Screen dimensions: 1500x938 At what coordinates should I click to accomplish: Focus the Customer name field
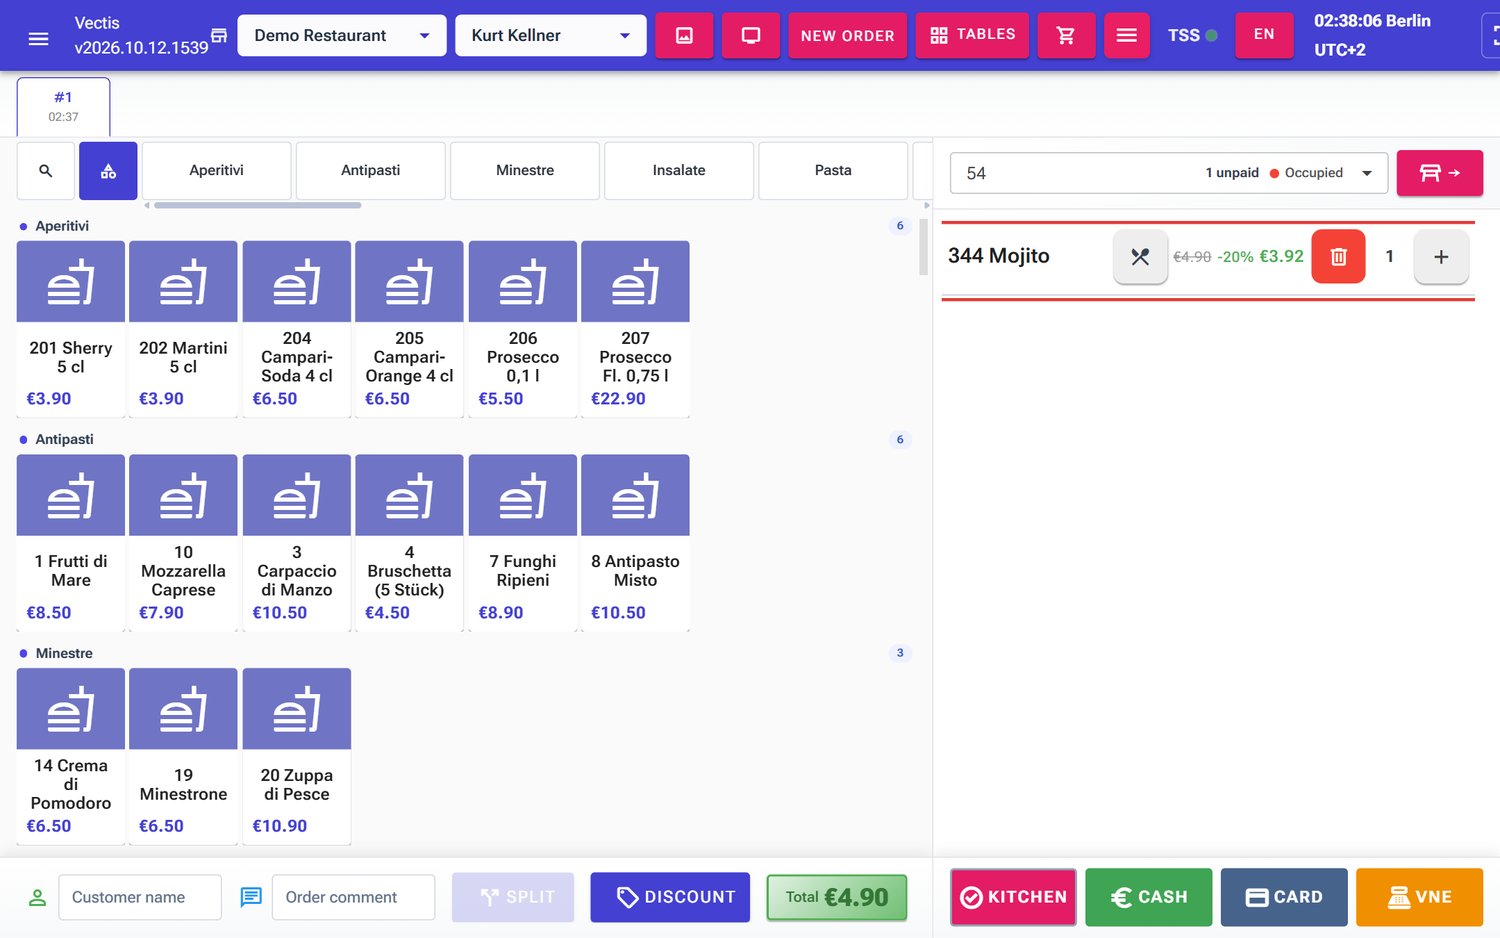pyautogui.click(x=140, y=897)
